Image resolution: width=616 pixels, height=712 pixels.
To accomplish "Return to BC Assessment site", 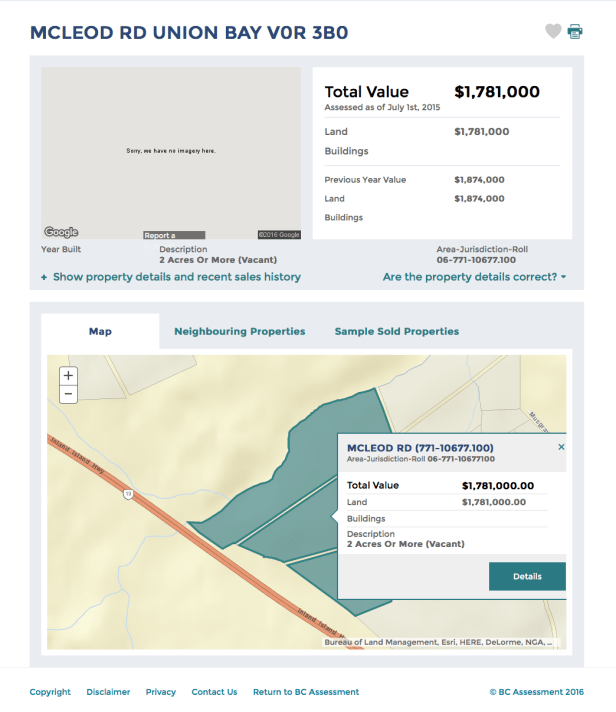I will (x=306, y=692).
